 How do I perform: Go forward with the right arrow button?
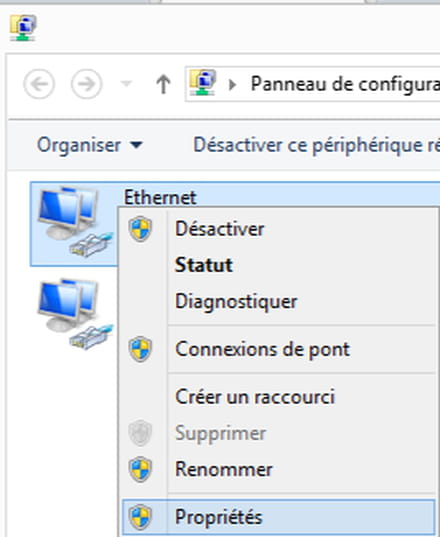(x=86, y=84)
